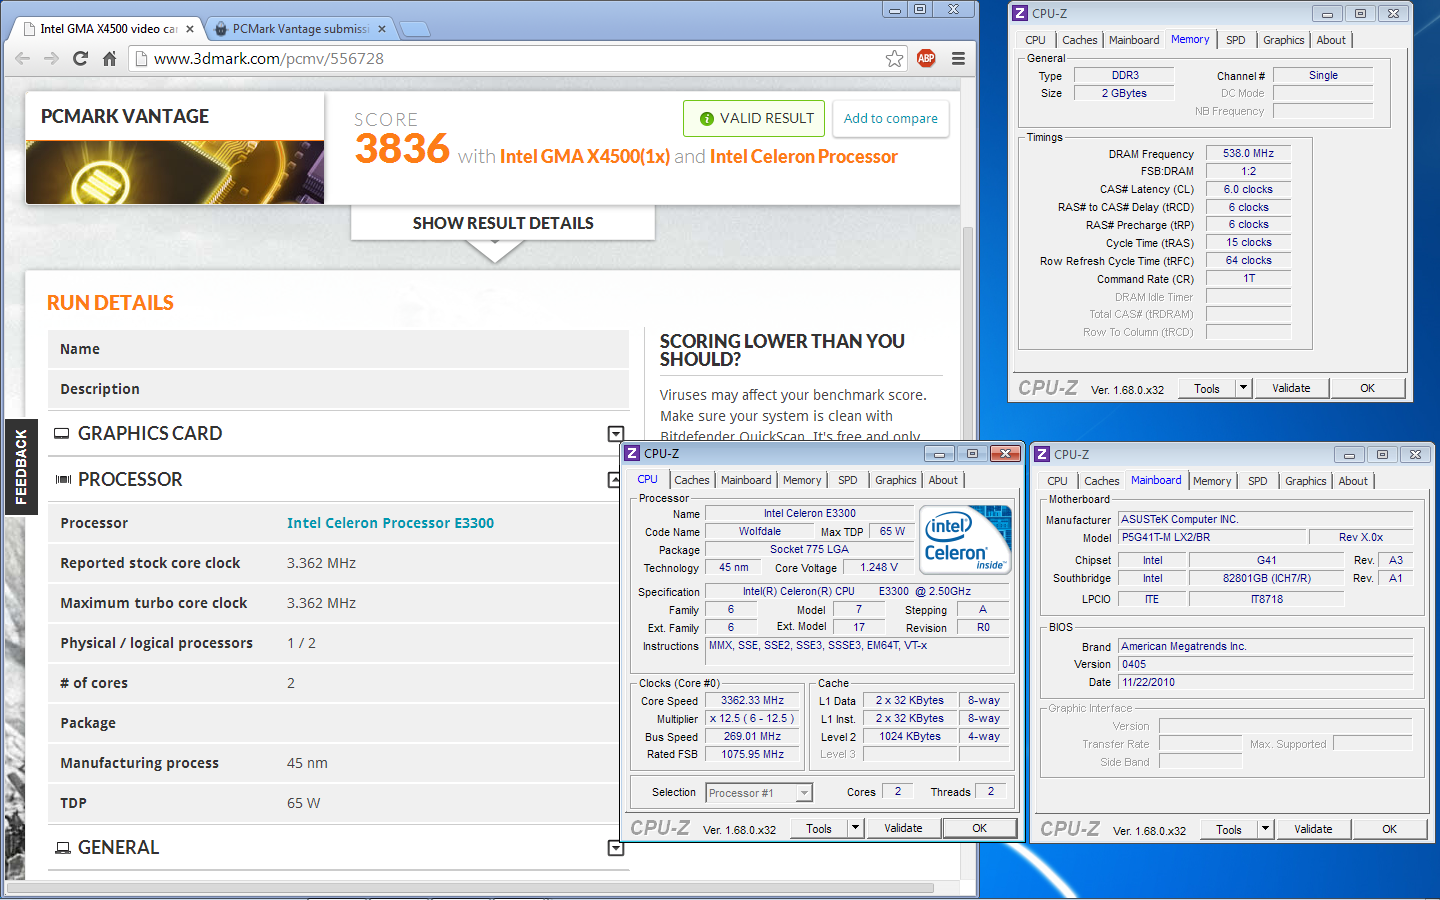The image size is (1440, 900).
Task: Collapse SHOW RESULT DETAILS section
Action: pyautogui.click(x=503, y=223)
